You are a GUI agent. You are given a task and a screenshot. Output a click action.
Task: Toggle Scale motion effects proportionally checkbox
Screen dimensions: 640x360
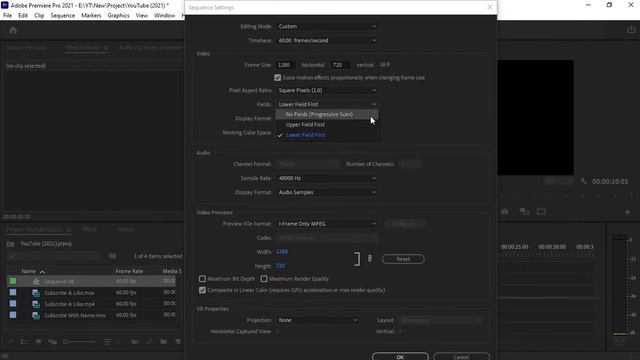[x=278, y=78]
